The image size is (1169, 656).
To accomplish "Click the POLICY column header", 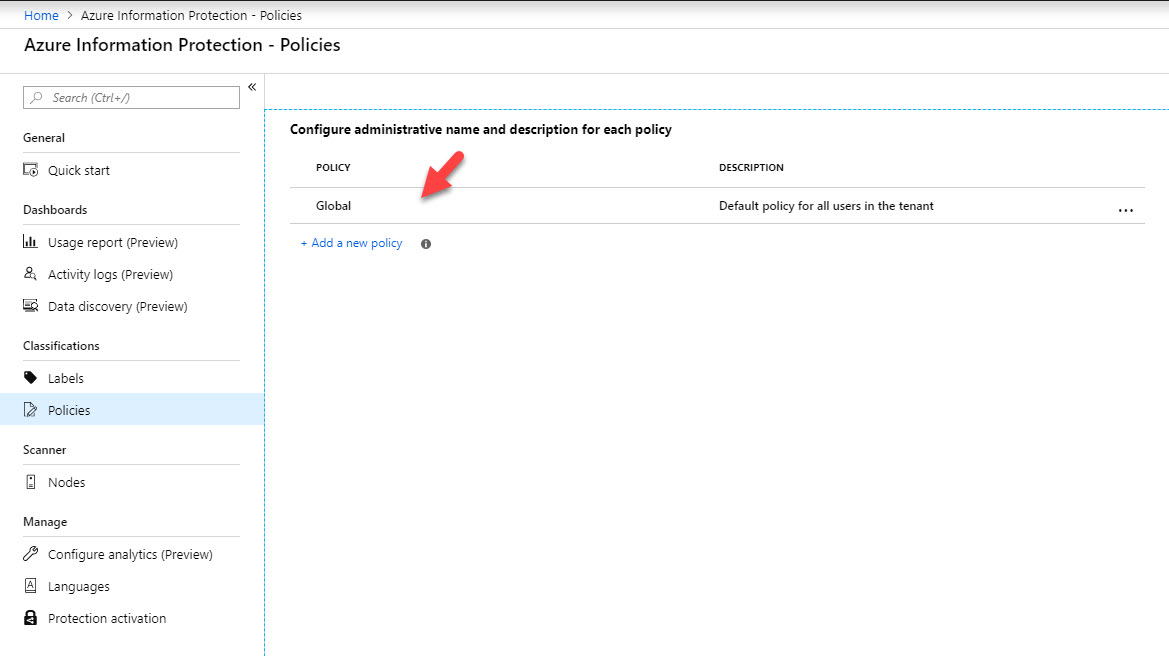I will [333, 167].
